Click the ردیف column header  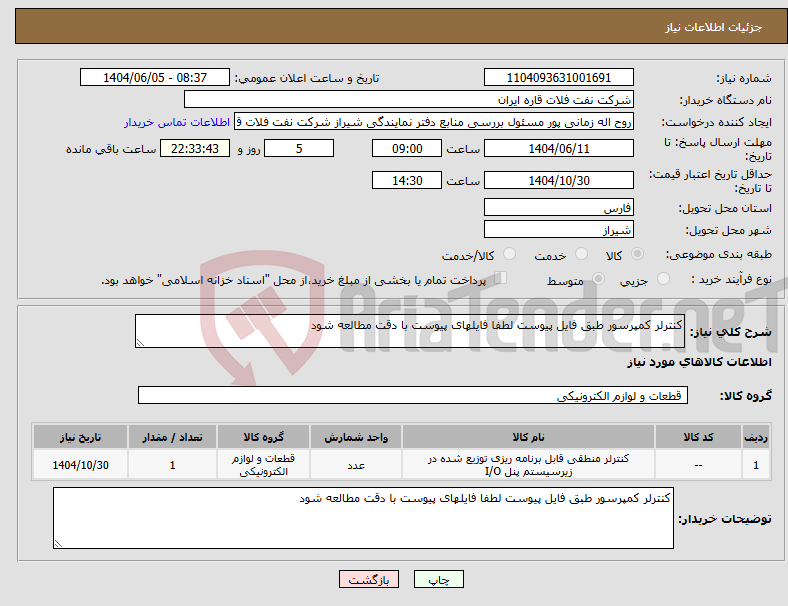coord(755,437)
